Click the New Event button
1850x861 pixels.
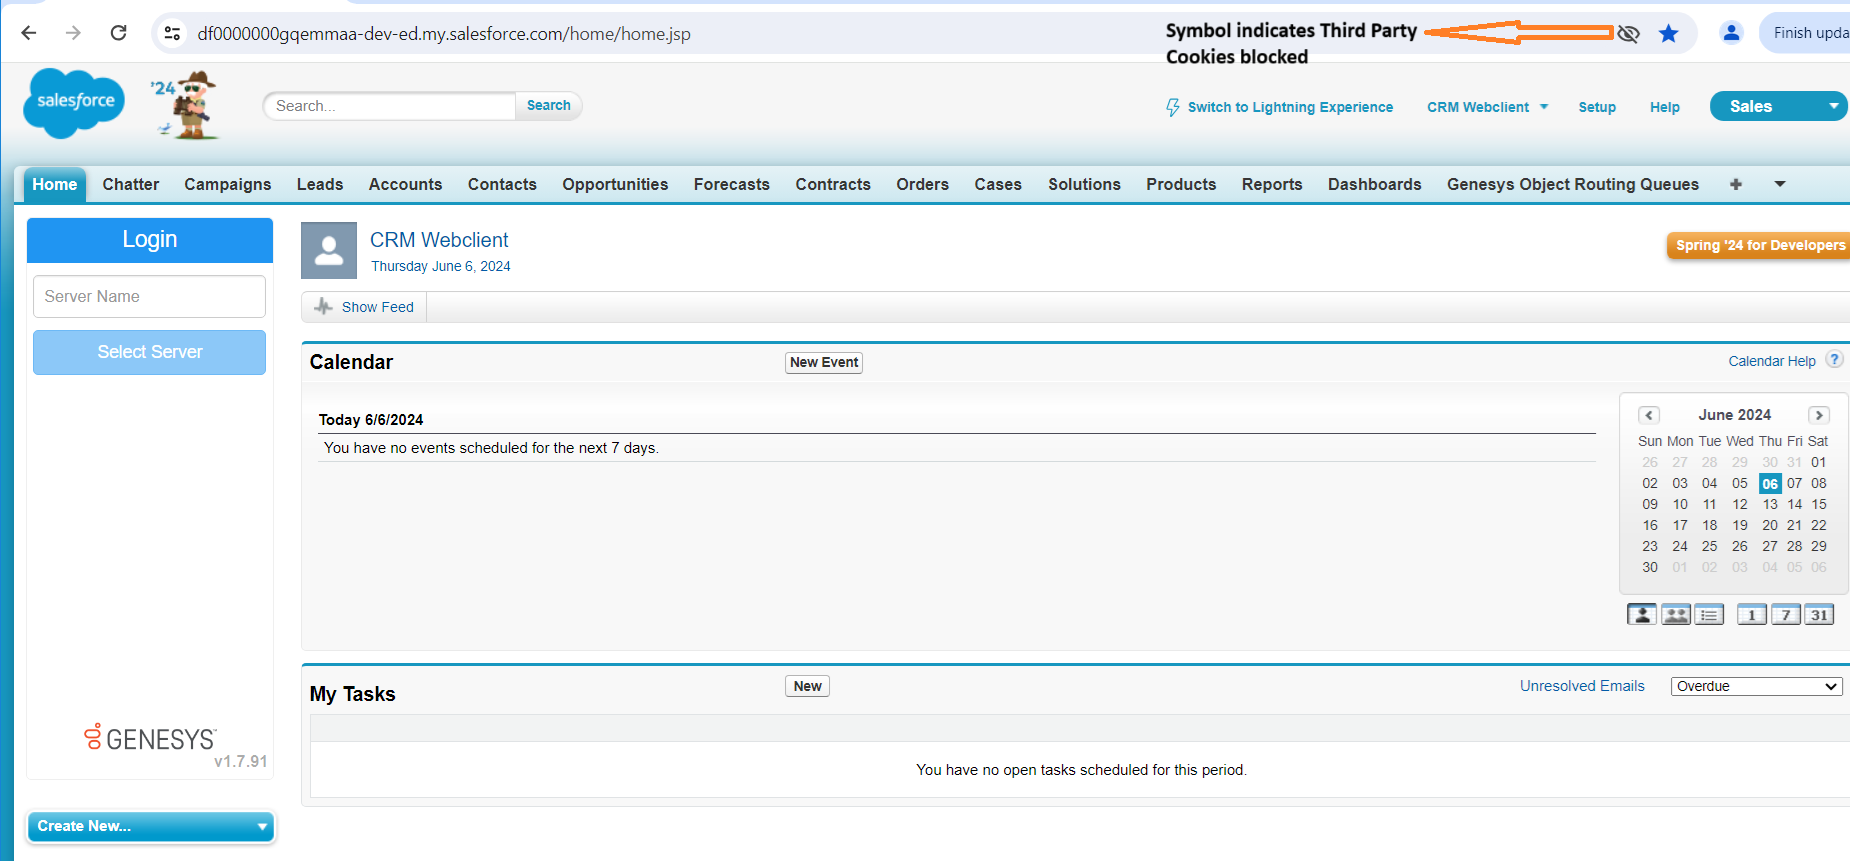pyautogui.click(x=823, y=362)
